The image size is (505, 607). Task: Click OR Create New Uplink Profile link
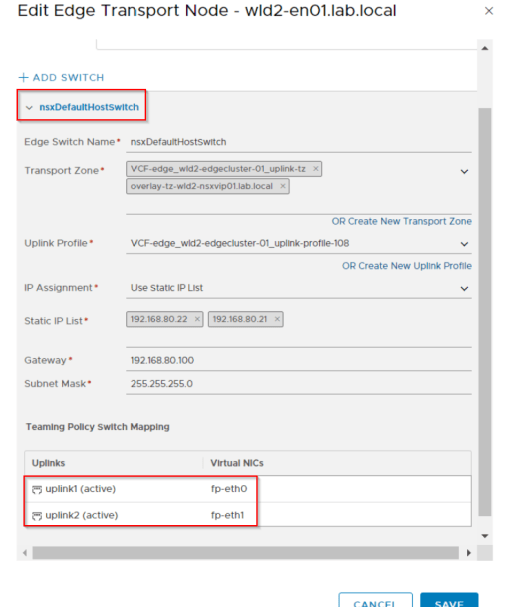(x=407, y=266)
